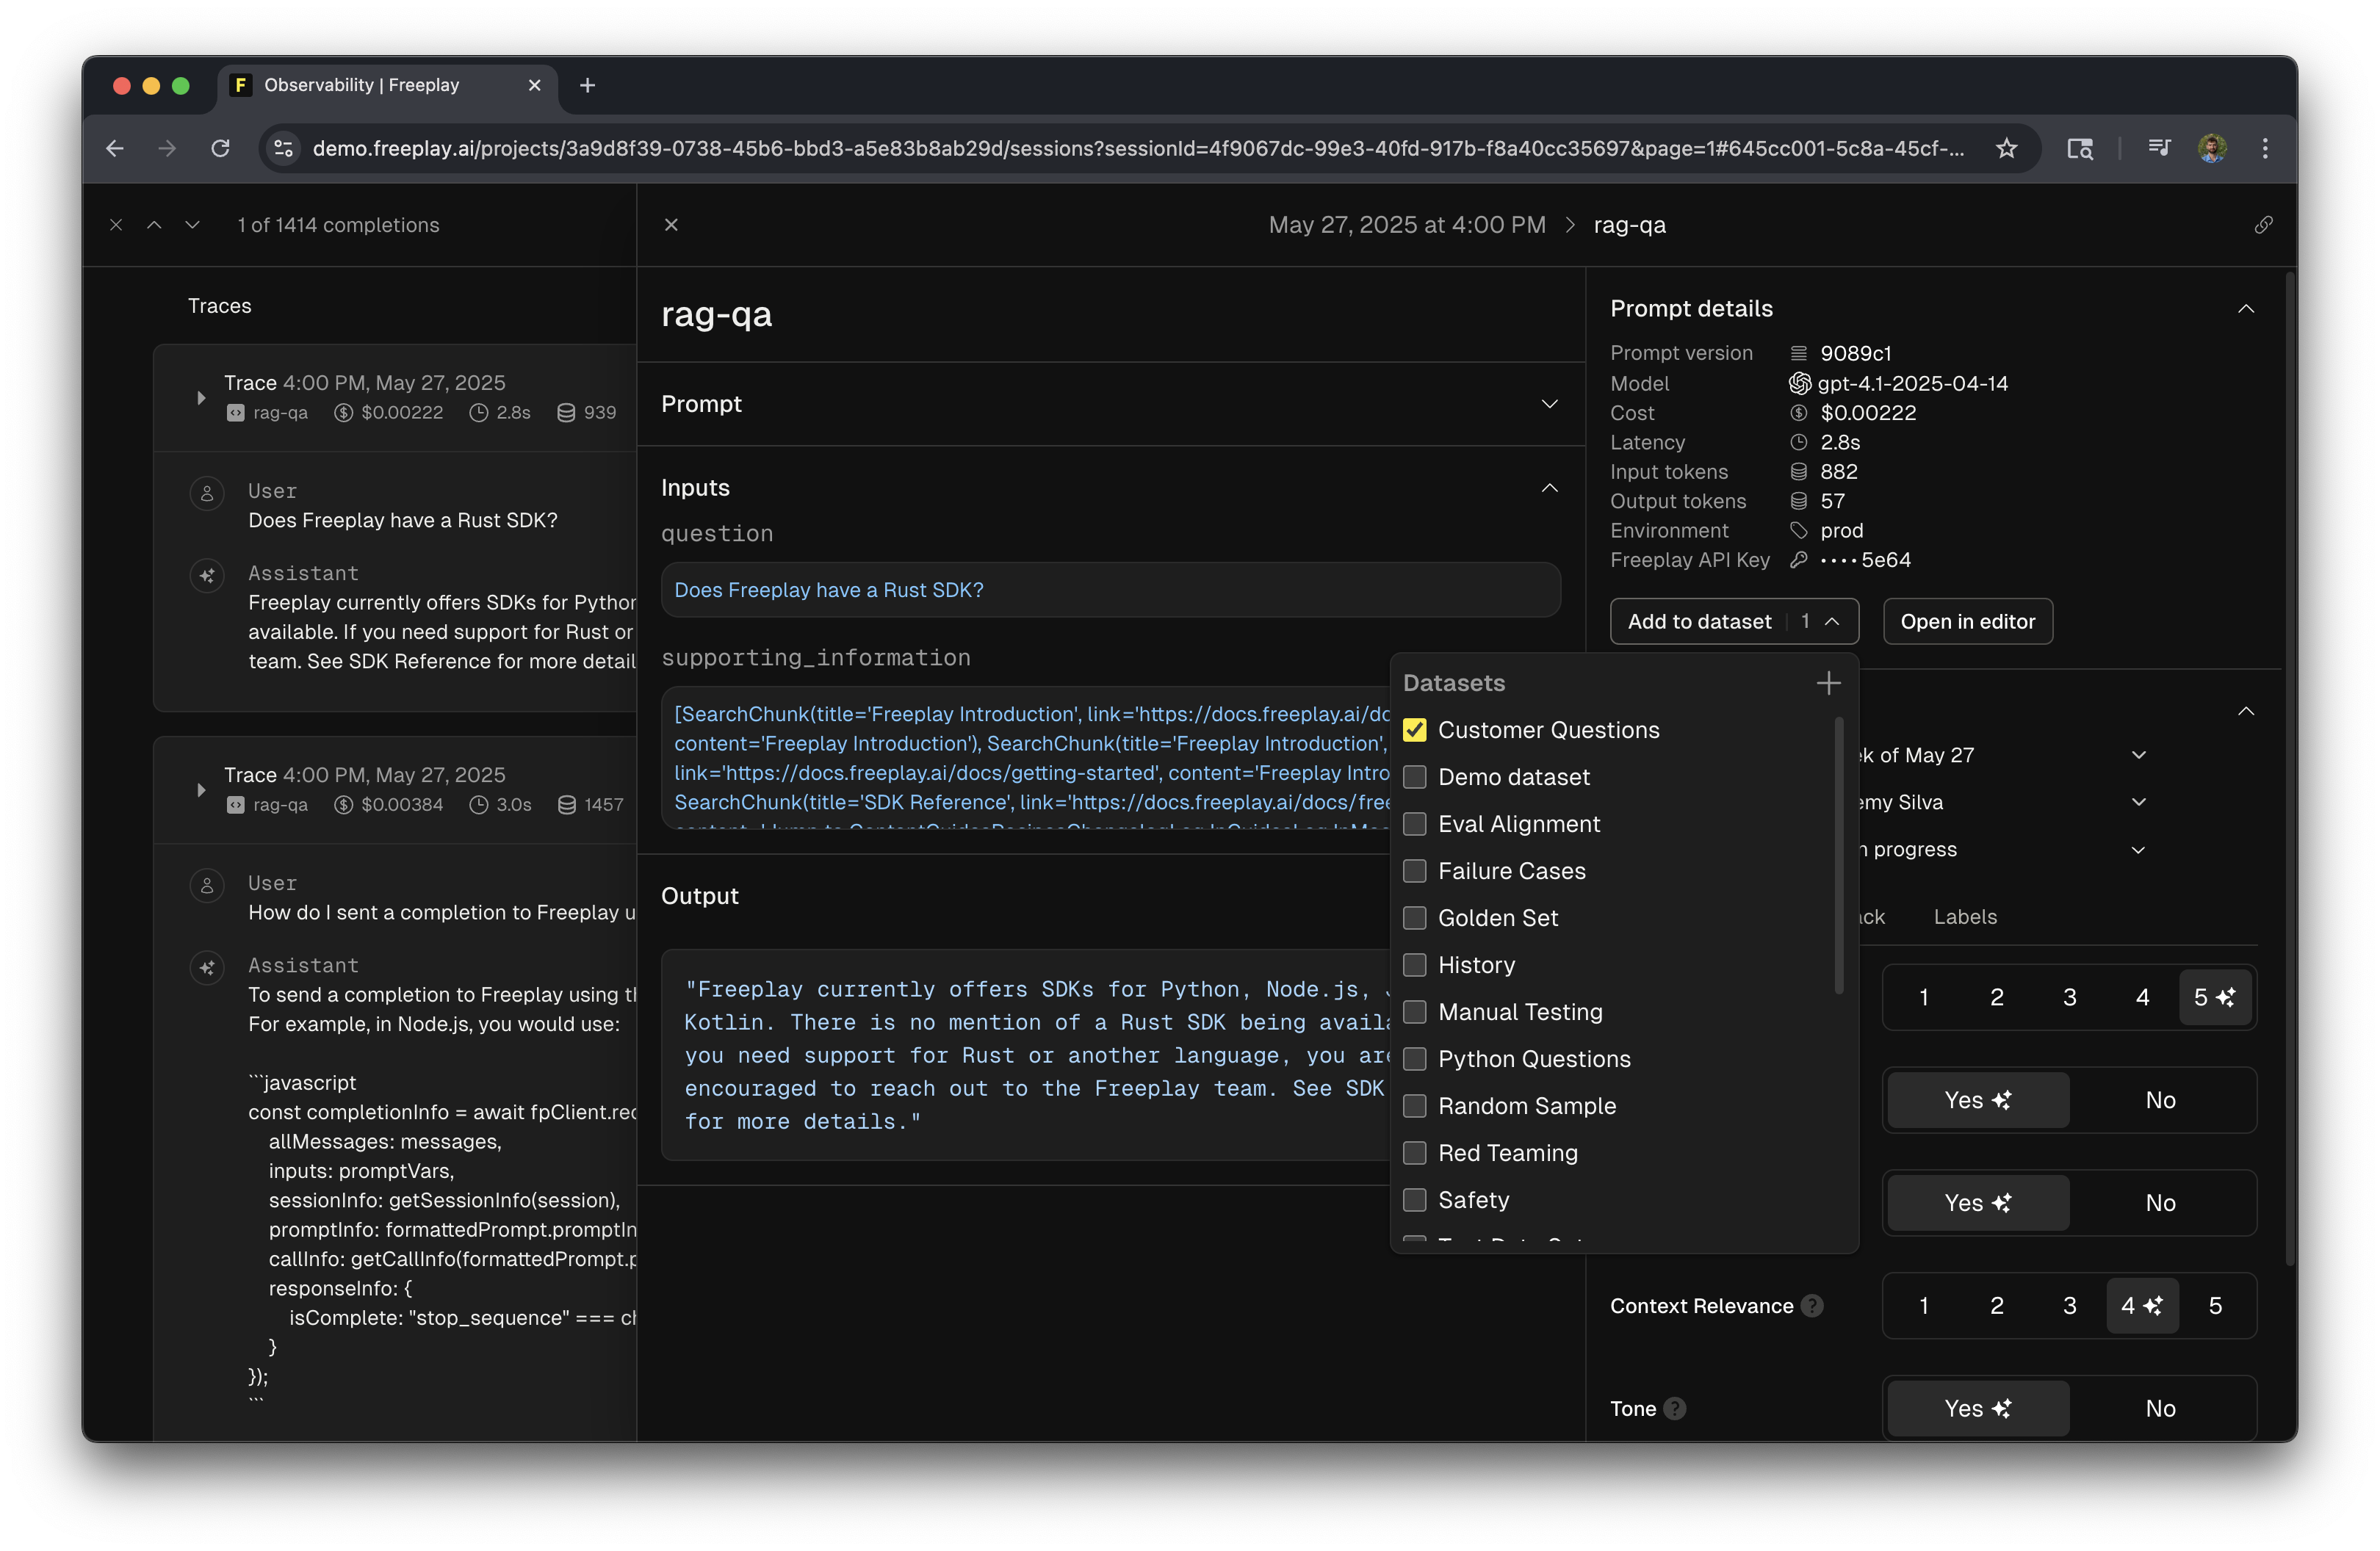Collapse the Prompt details section
The image size is (2380, 1551).
(2246, 309)
